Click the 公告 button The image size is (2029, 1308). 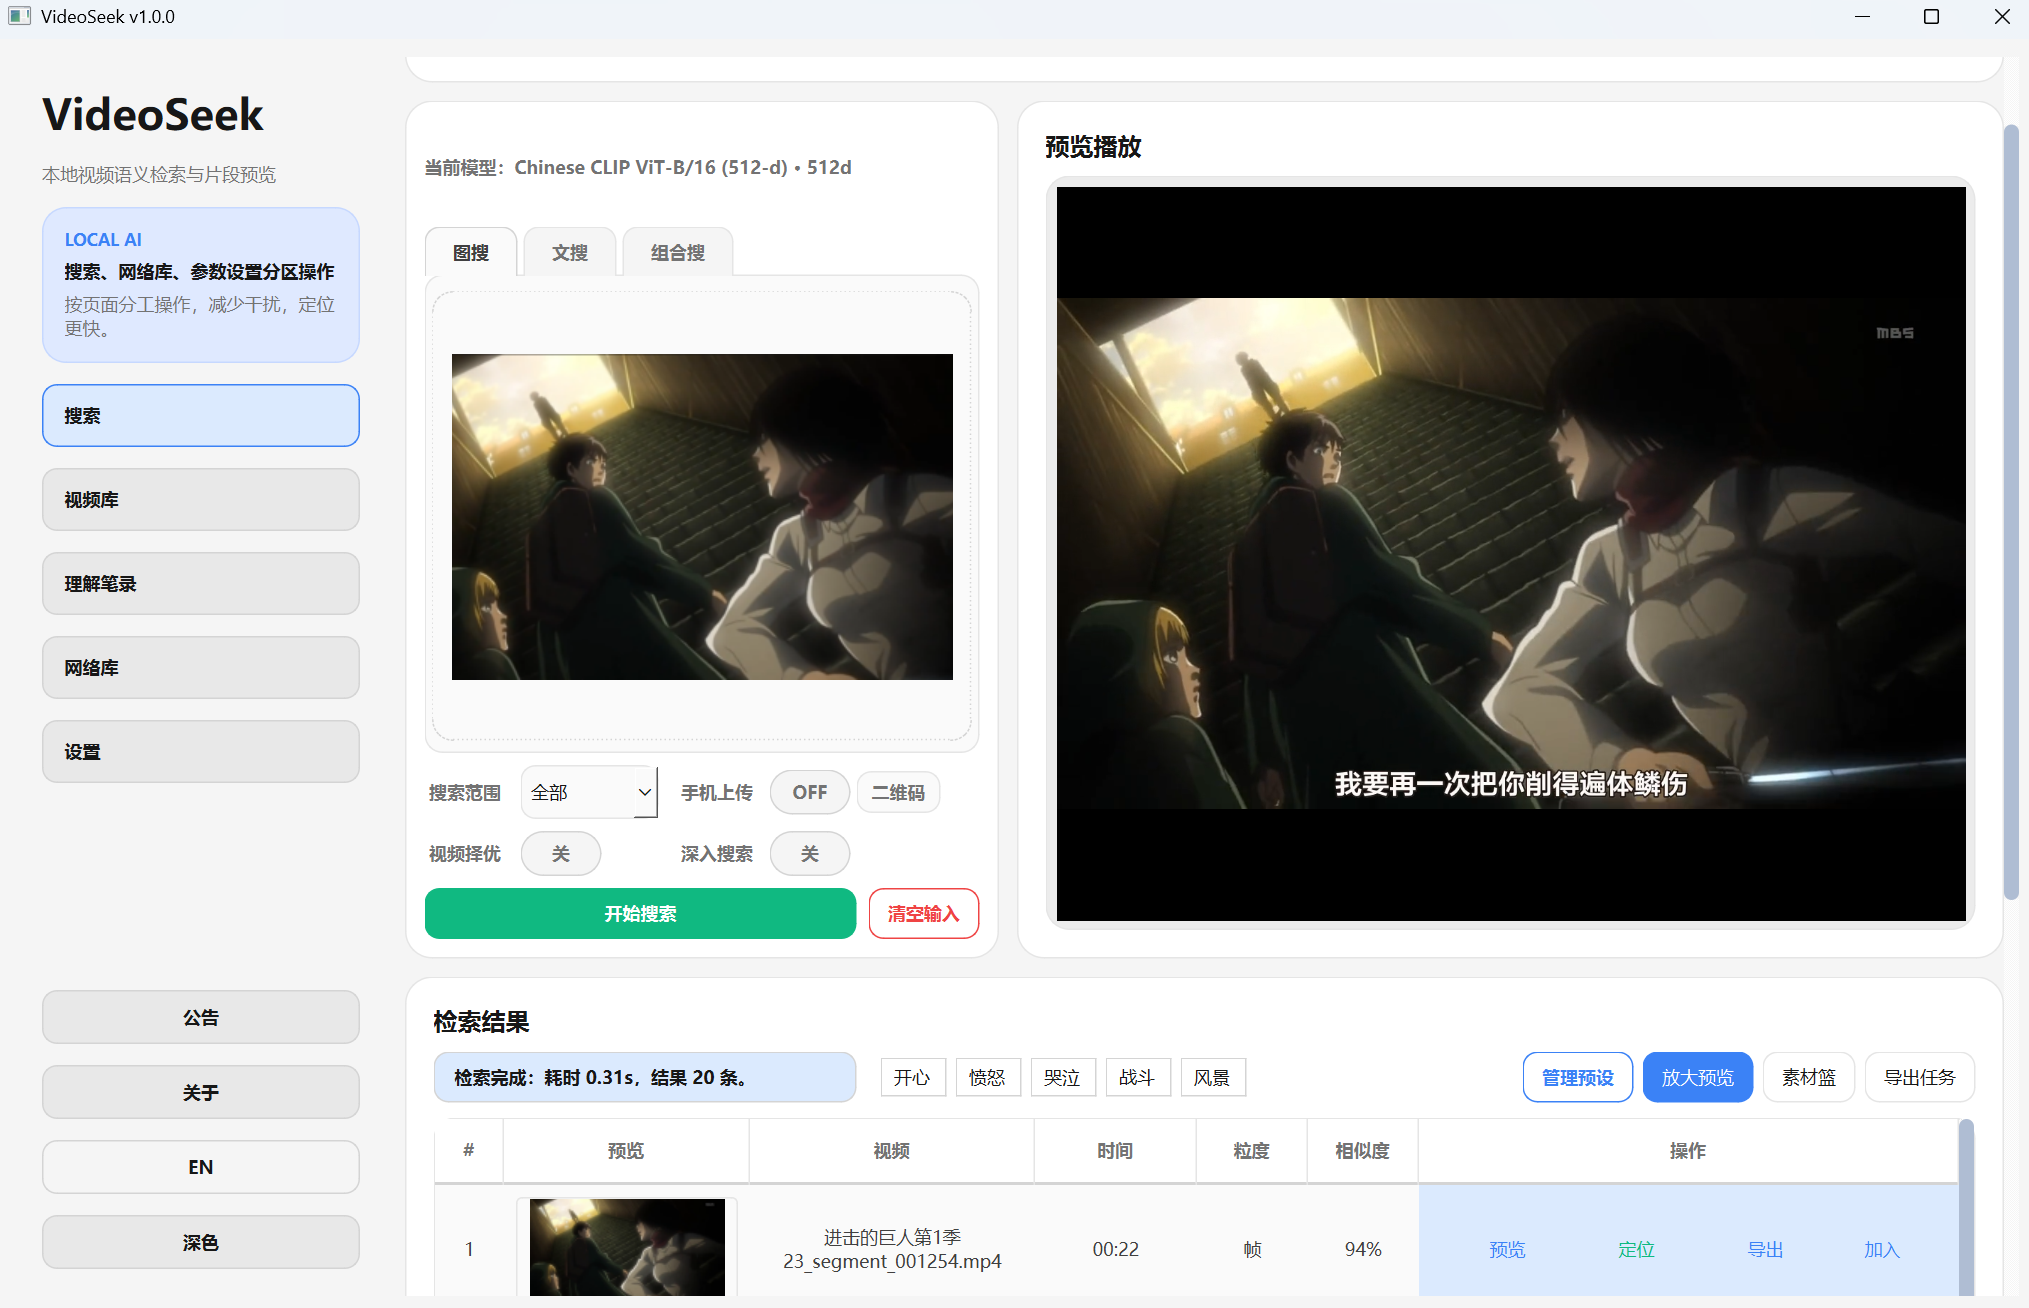(201, 1017)
